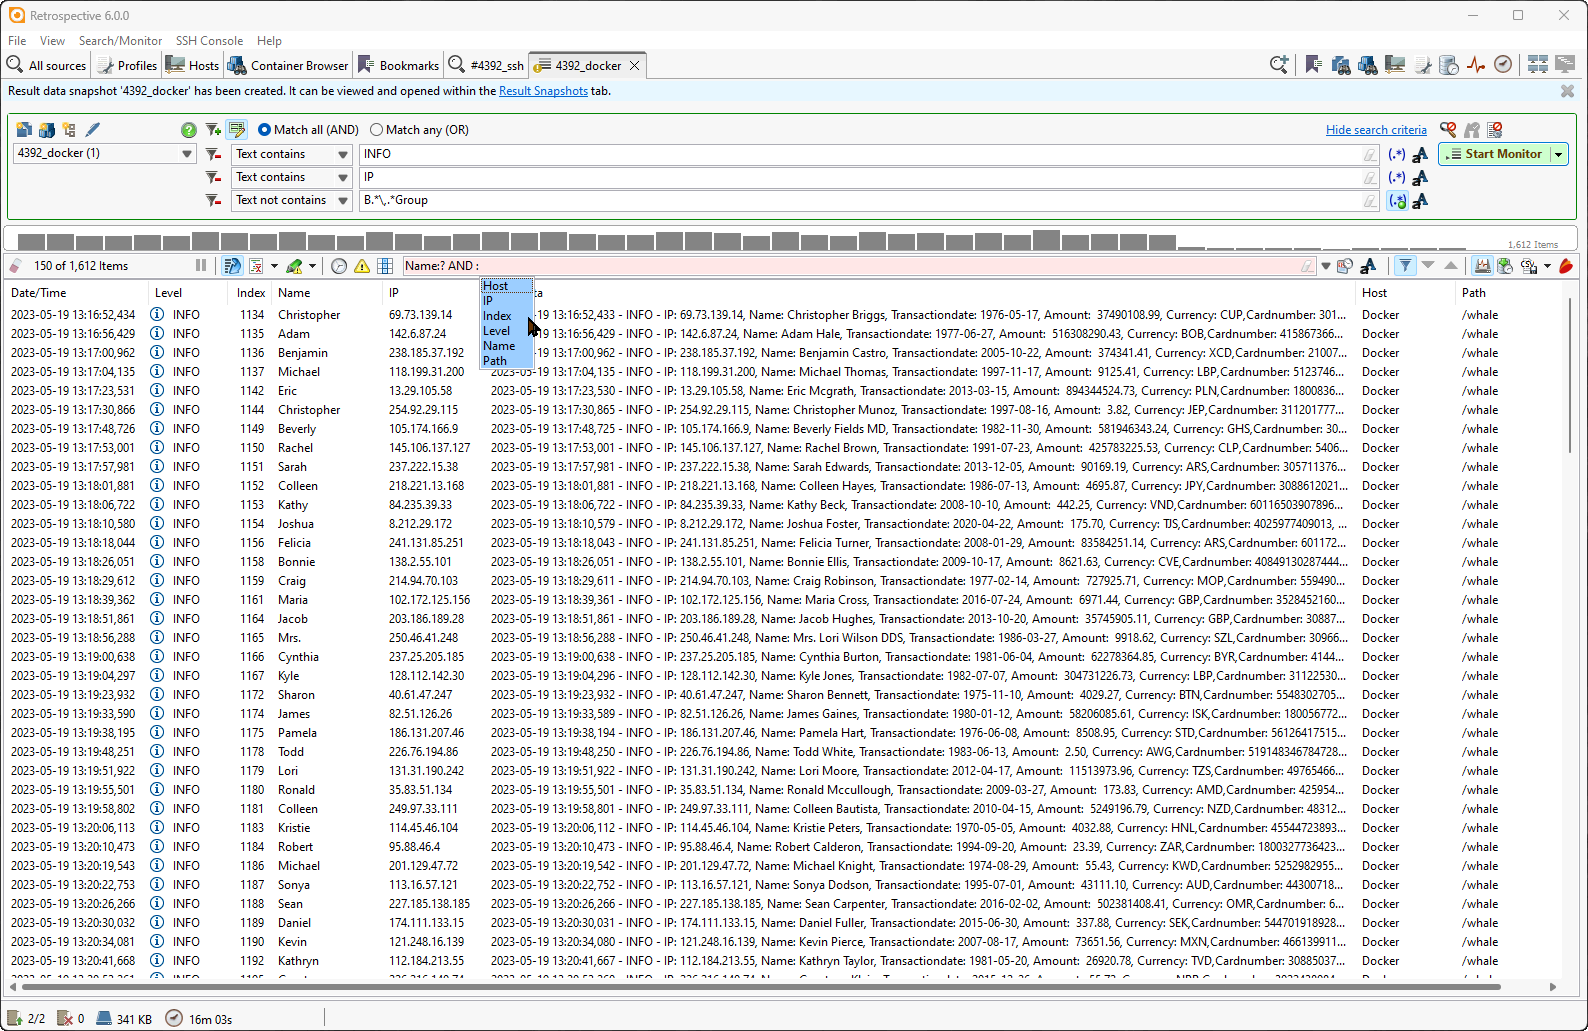Remove the 'B.*\,.*Group' filter criterion row

213,200
